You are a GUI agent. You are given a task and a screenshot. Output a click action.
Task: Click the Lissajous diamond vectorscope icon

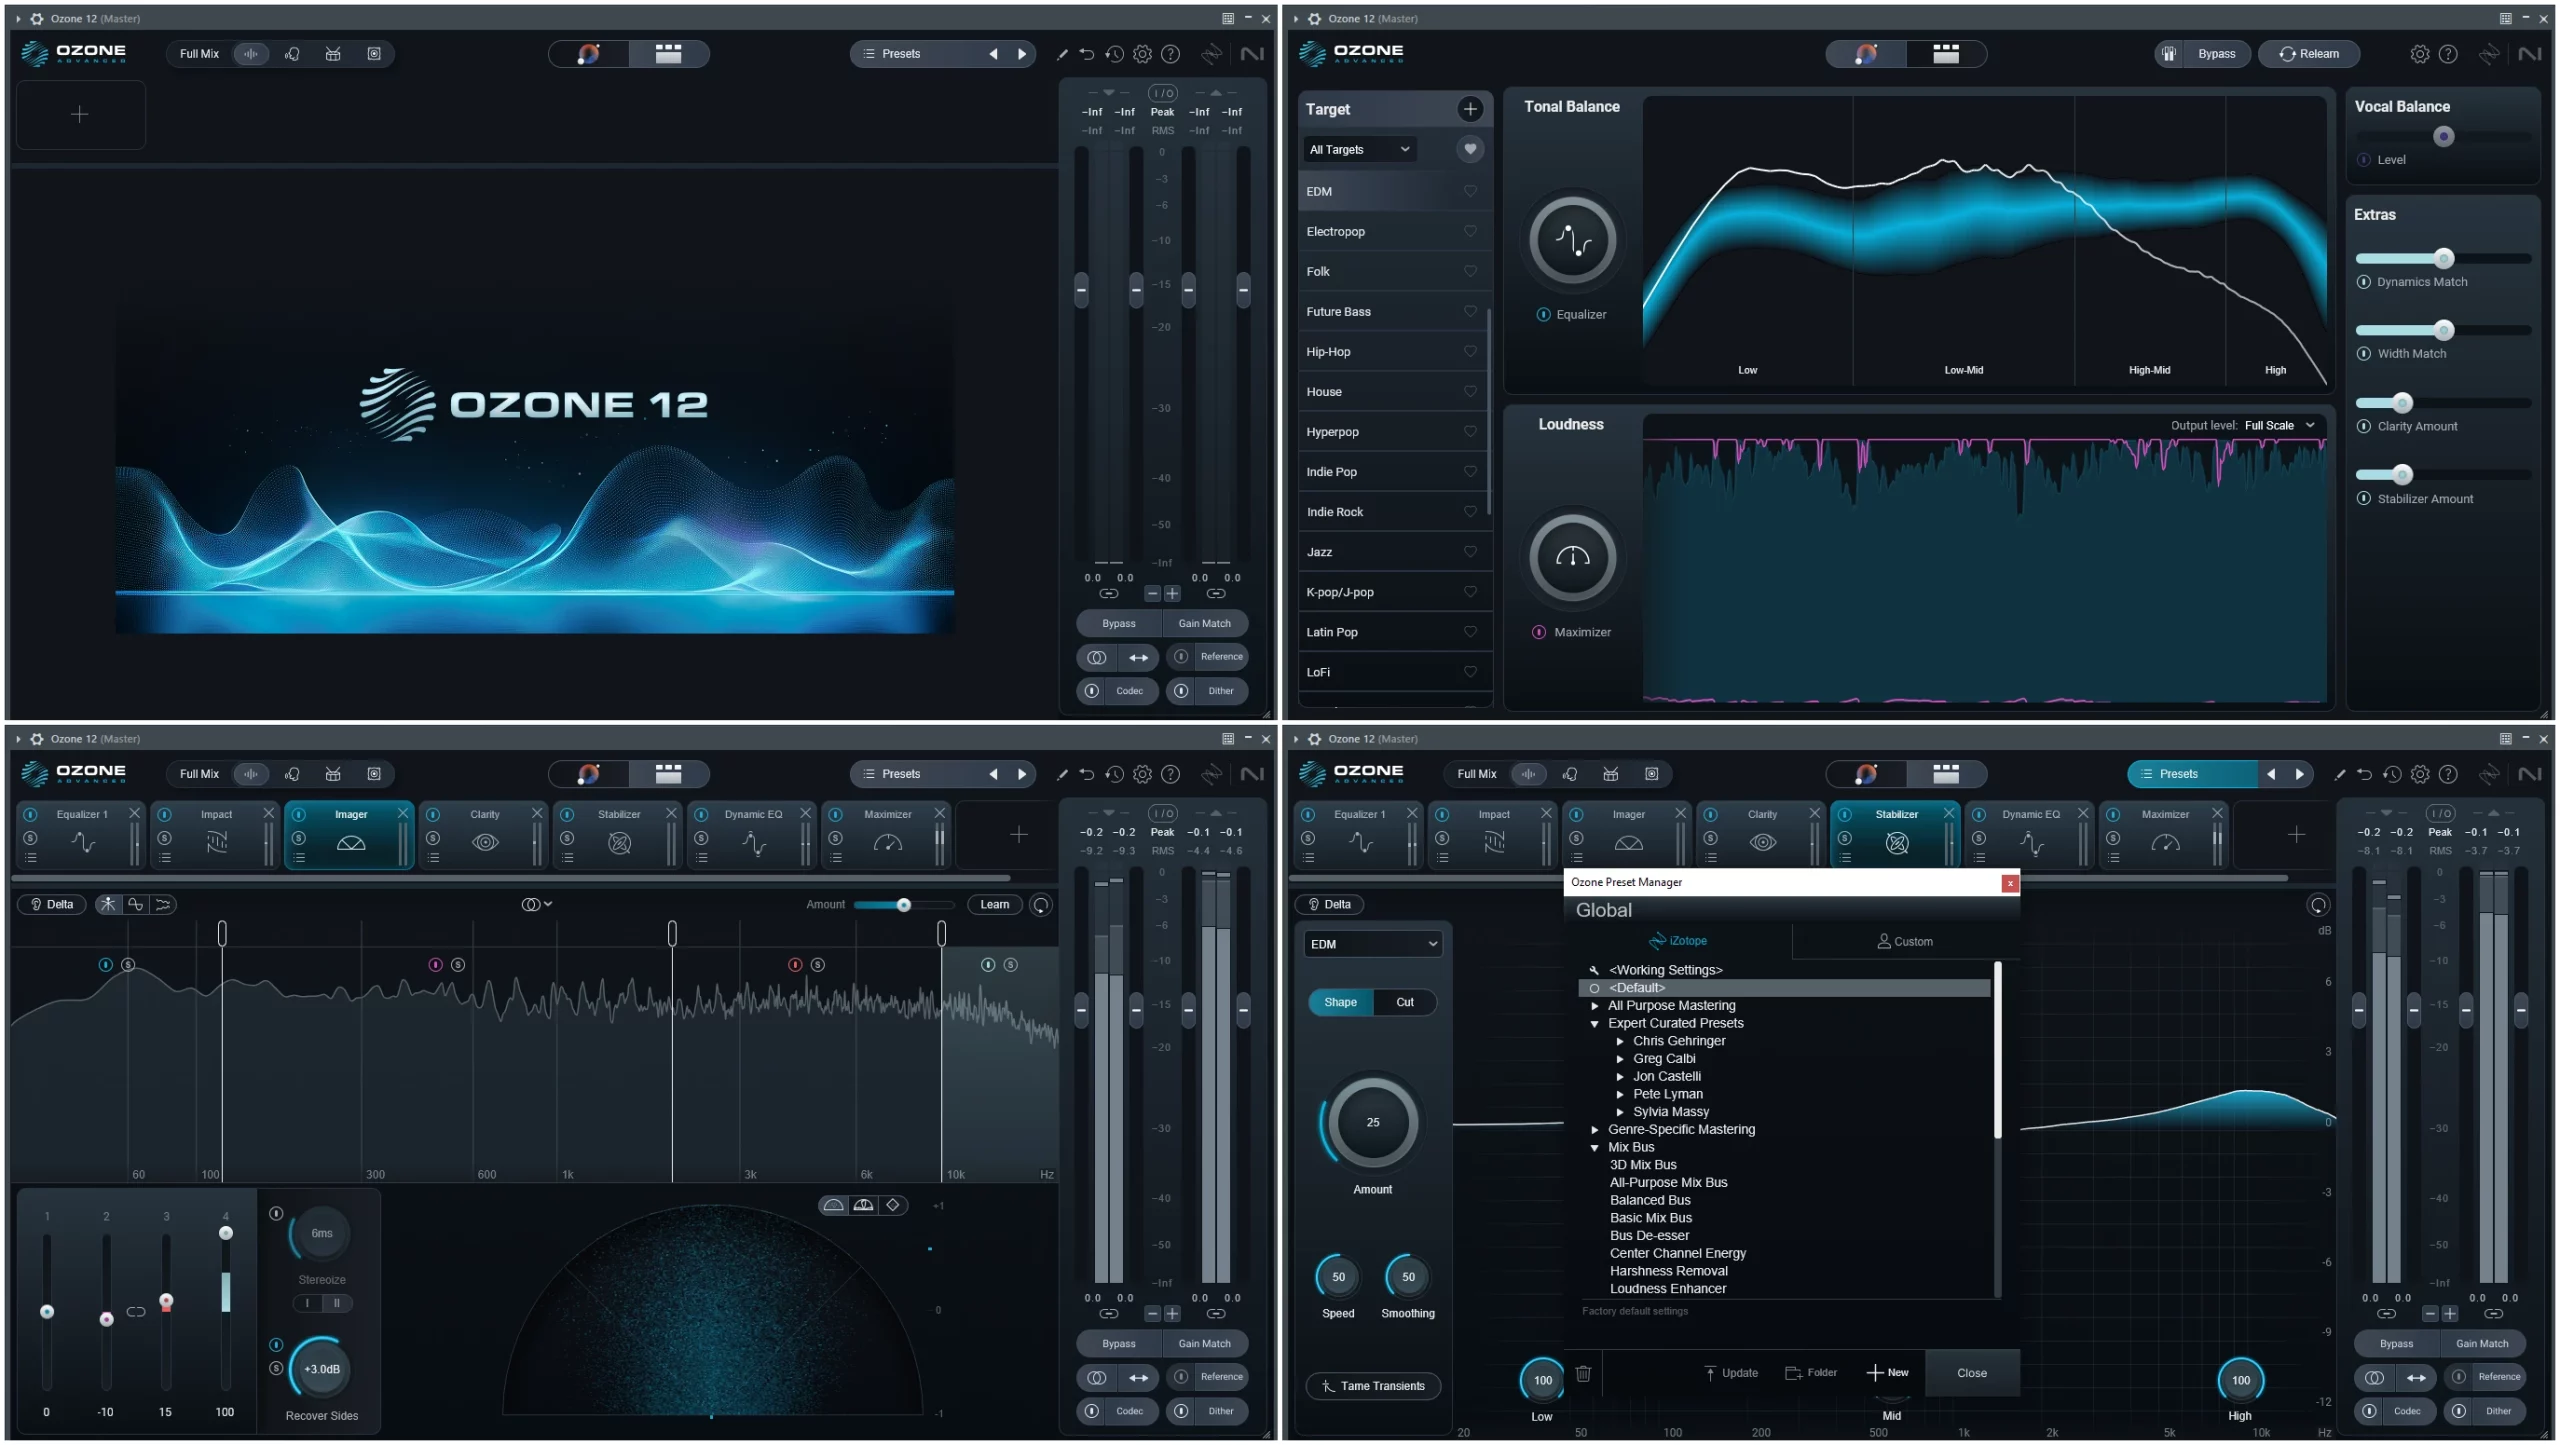click(x=893, y=1205)
